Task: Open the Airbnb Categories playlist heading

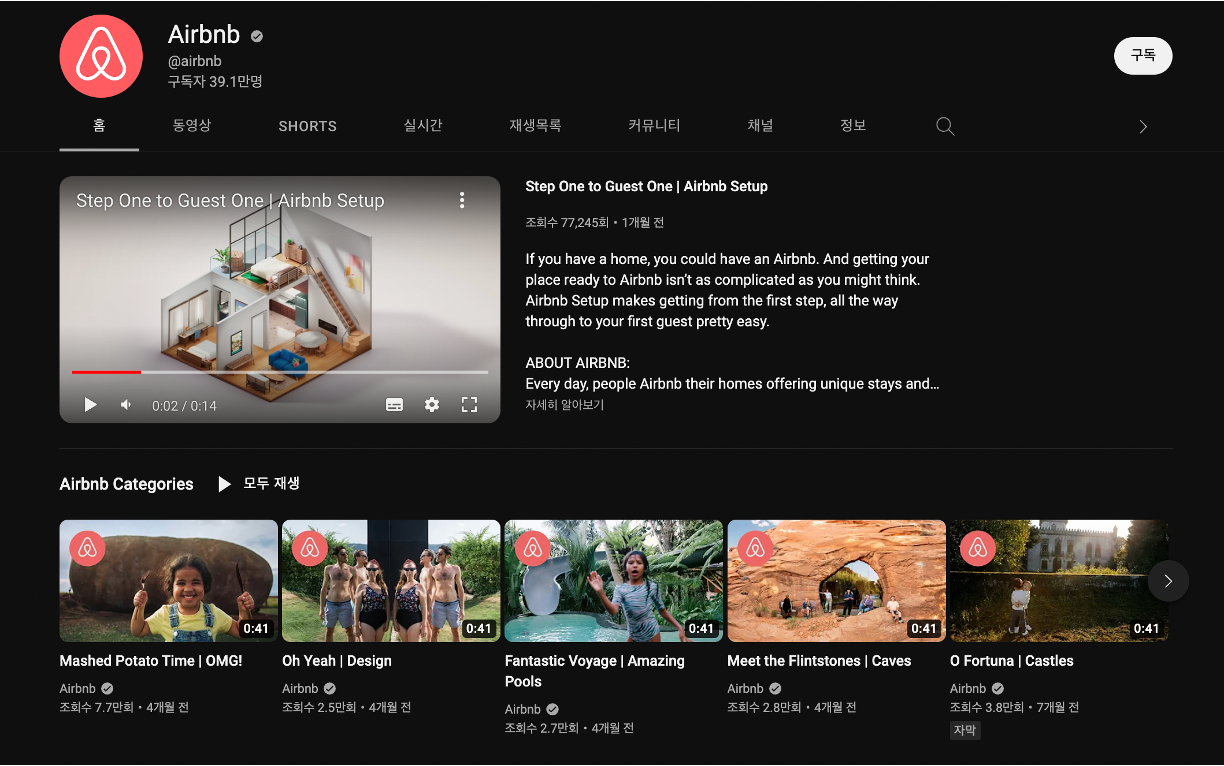Action: [x=126, y=484]
